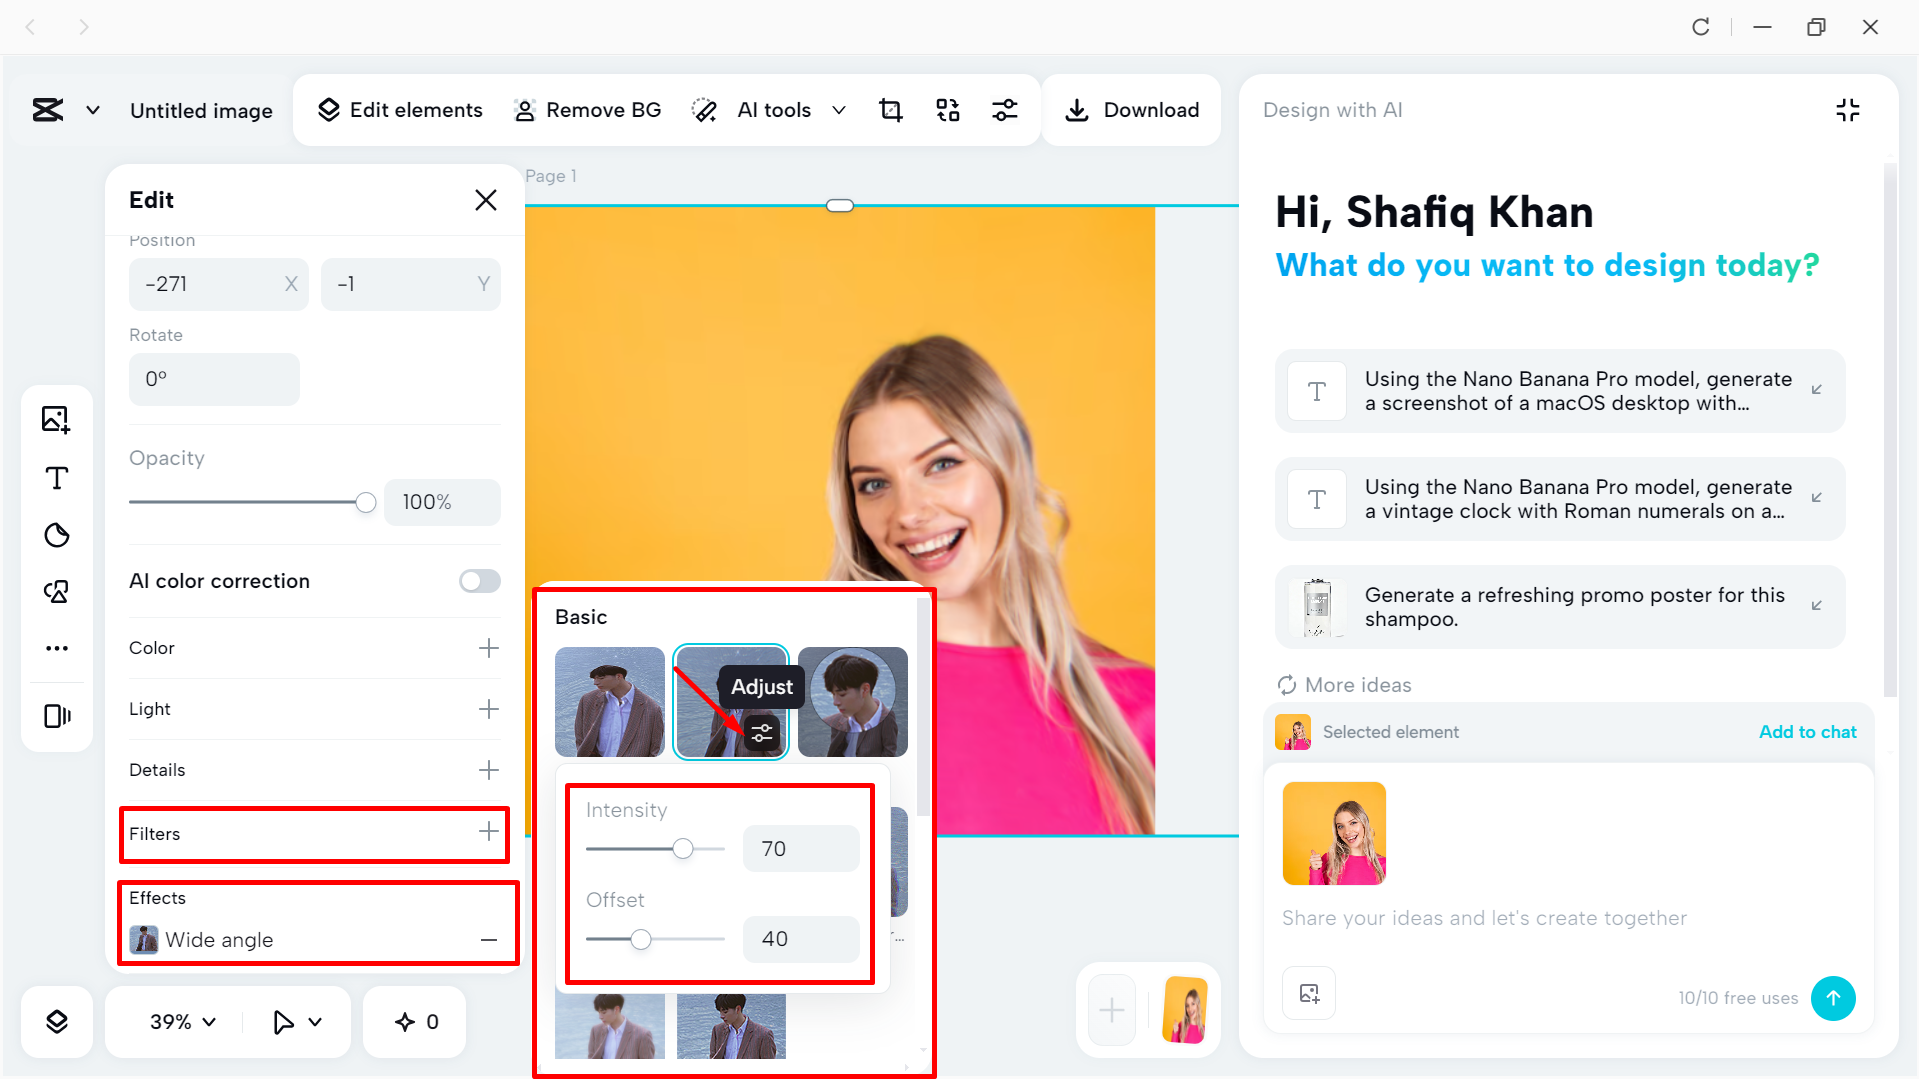
Task: Click the Y position input field
Action: click(411, 284)
